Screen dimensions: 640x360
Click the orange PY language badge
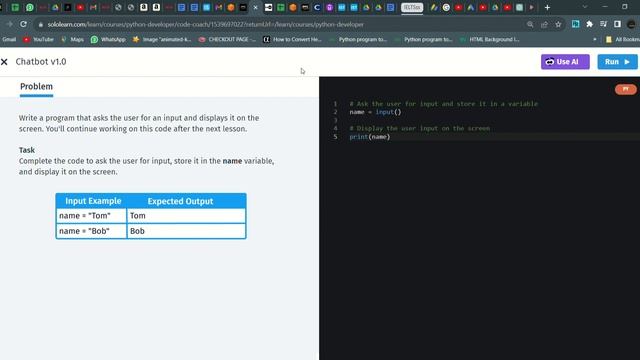[625, 89]
